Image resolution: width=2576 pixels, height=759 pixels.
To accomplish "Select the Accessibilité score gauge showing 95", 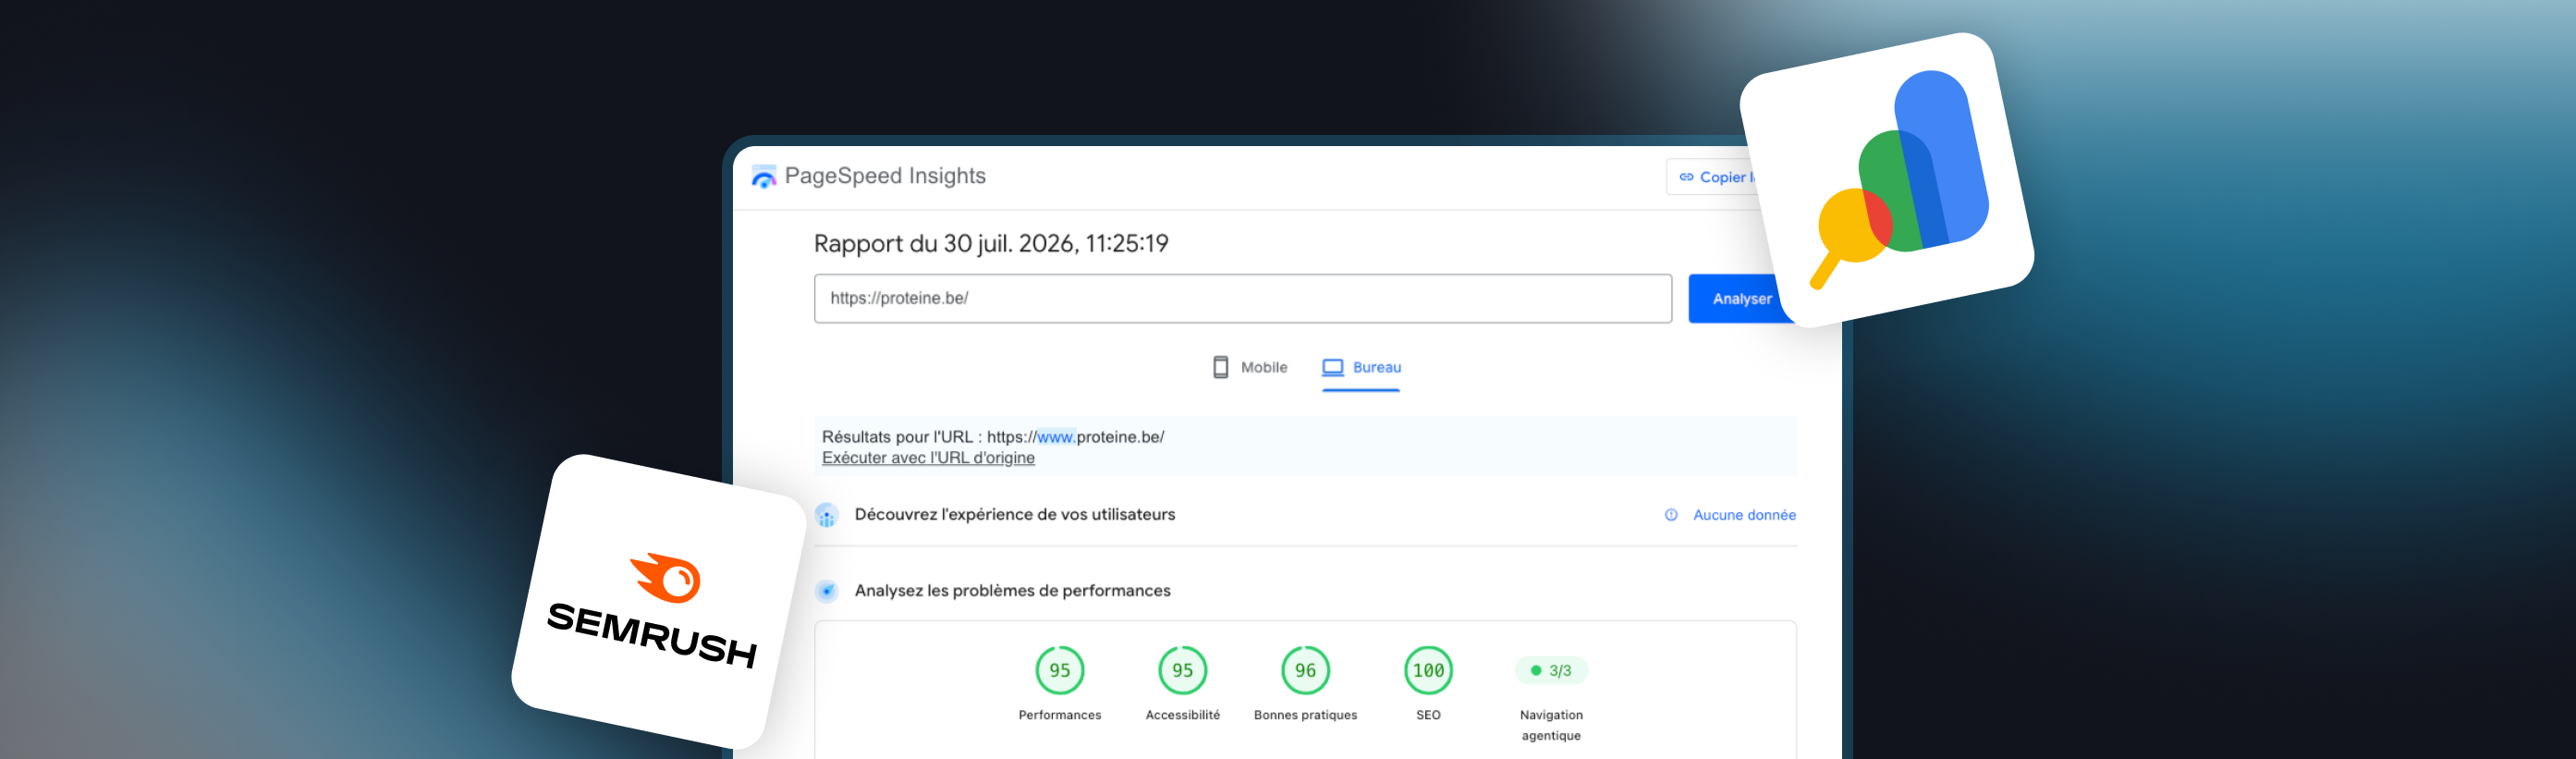I will coord(1182,670).
